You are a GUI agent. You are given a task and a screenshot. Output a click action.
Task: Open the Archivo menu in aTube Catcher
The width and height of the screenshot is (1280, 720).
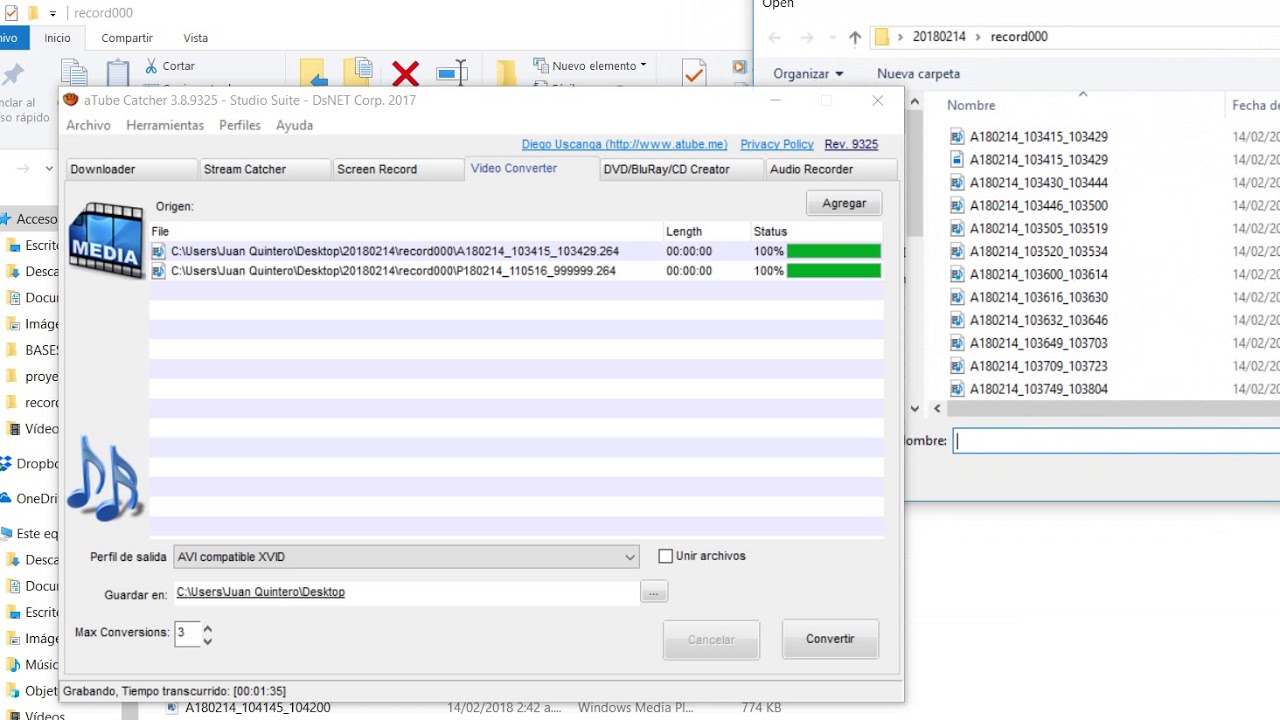point(88,125)
